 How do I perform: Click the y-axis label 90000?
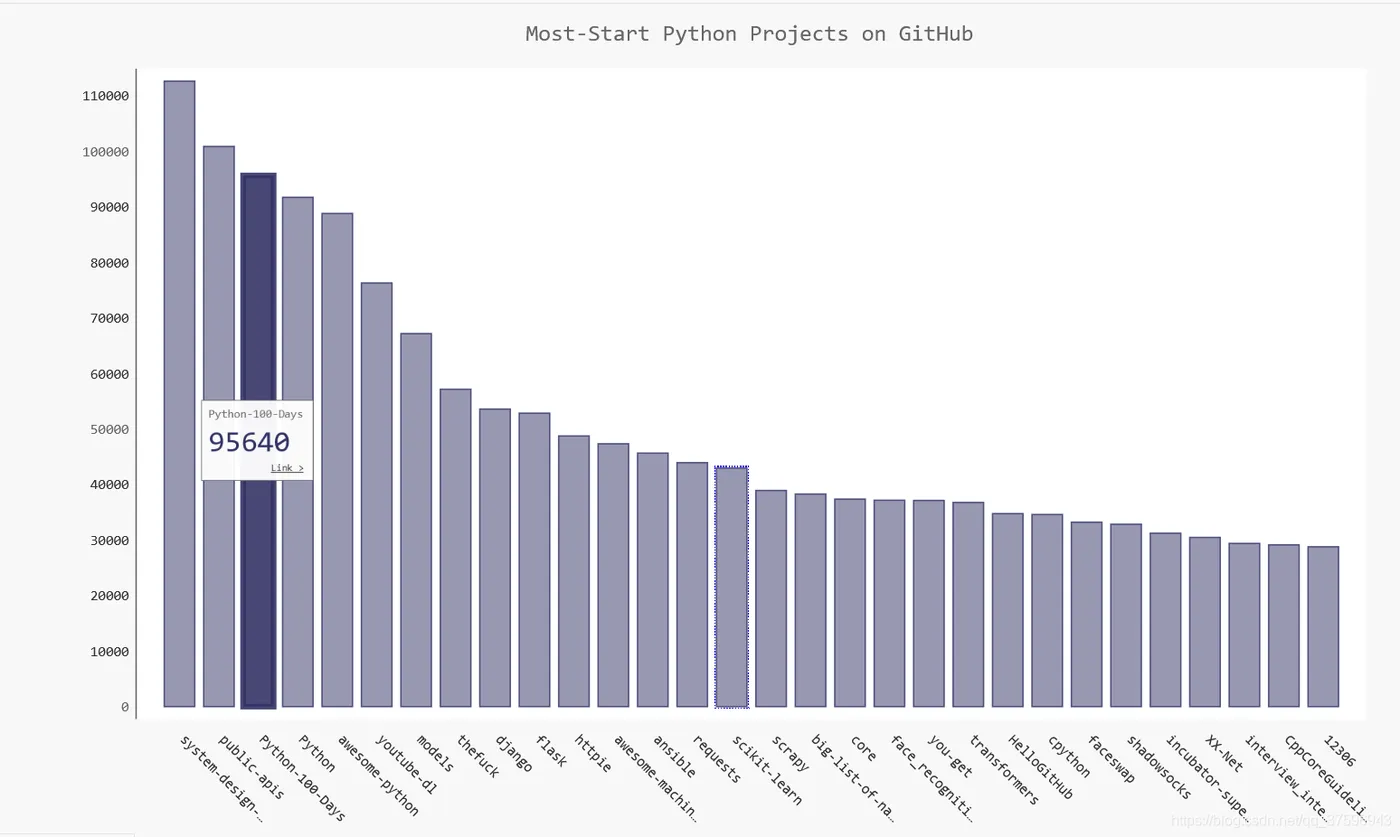tap(110, 207)
